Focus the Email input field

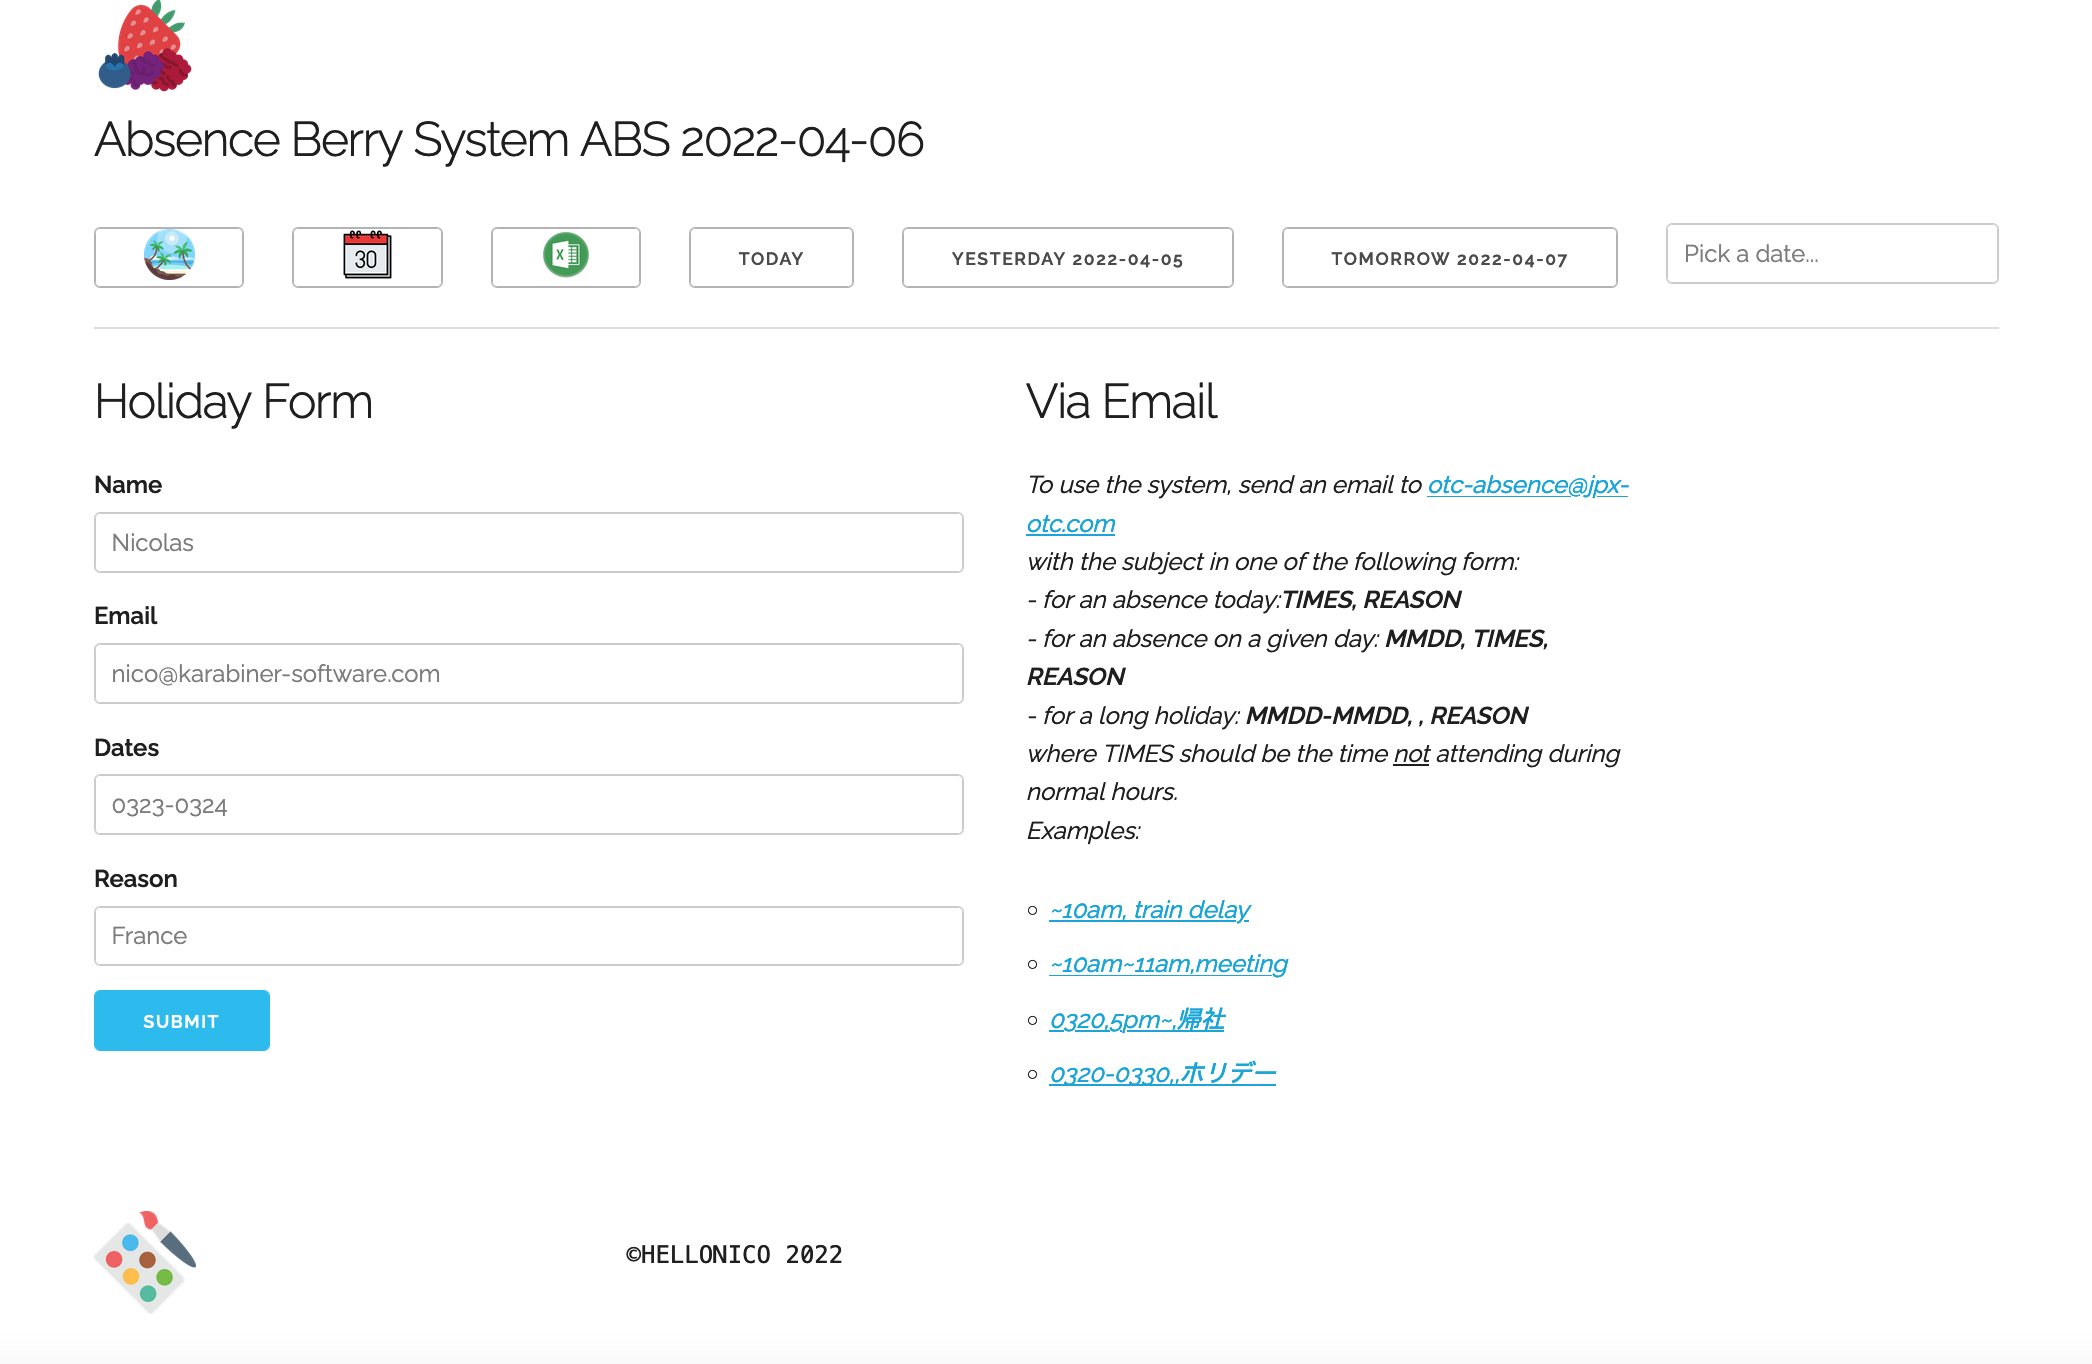pyautogui.click(x=528, y=674)
